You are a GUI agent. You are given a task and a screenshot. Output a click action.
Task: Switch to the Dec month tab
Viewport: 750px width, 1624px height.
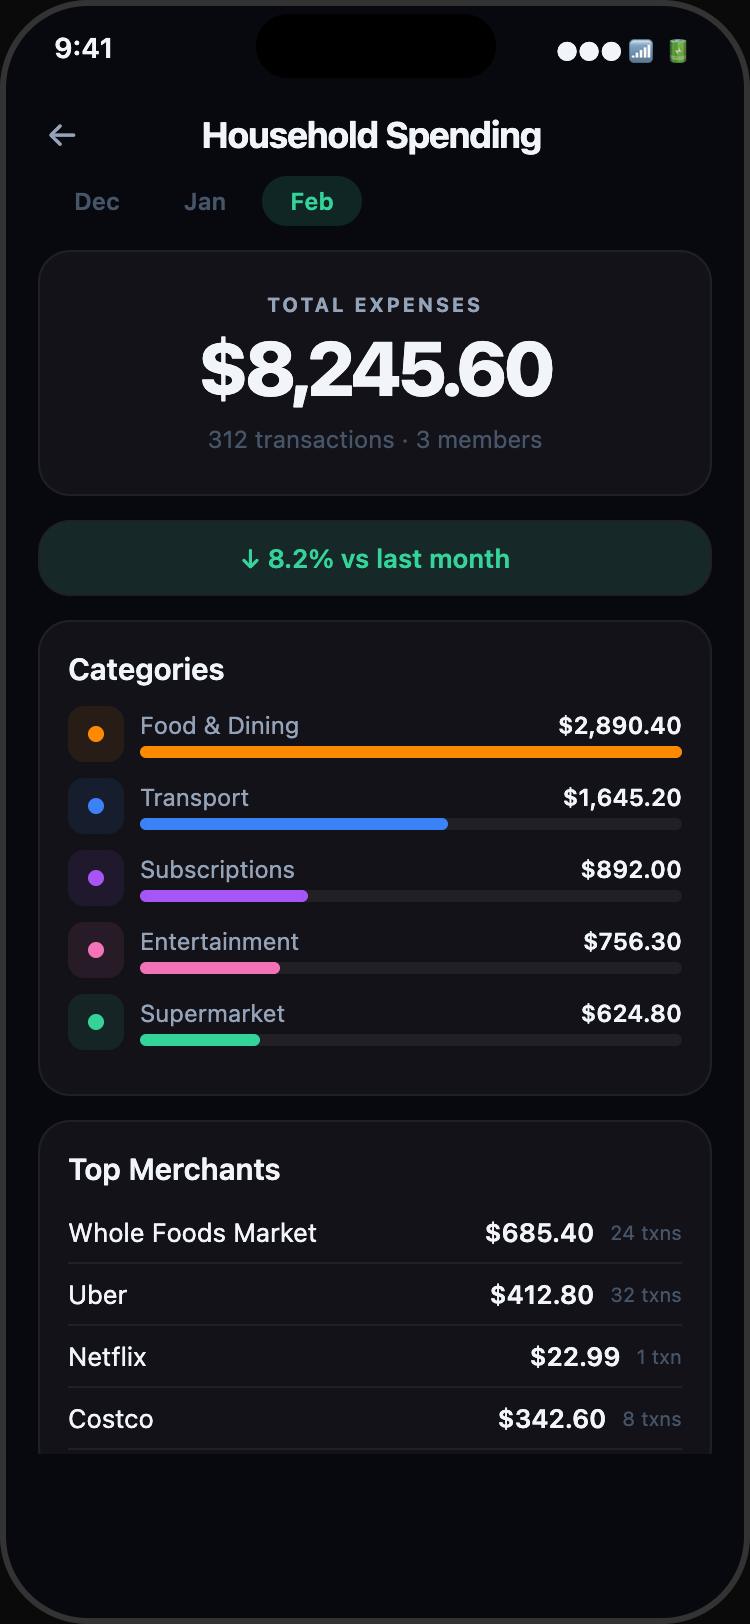point(97,202)
